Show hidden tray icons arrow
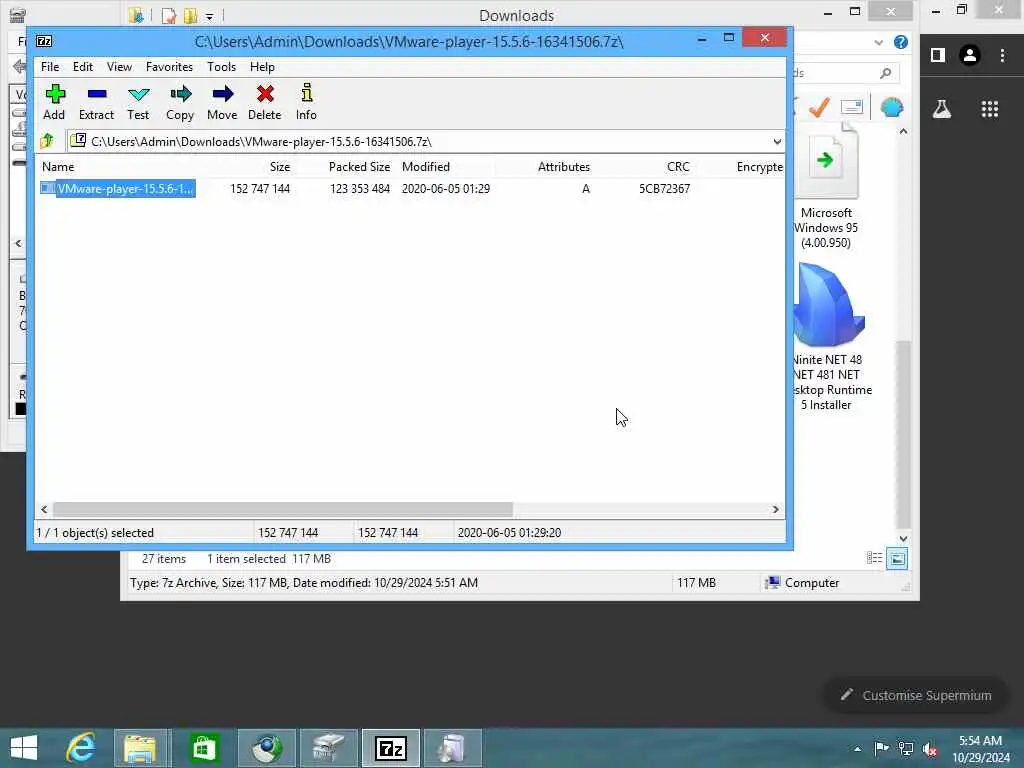 click(x=857, y=749)
